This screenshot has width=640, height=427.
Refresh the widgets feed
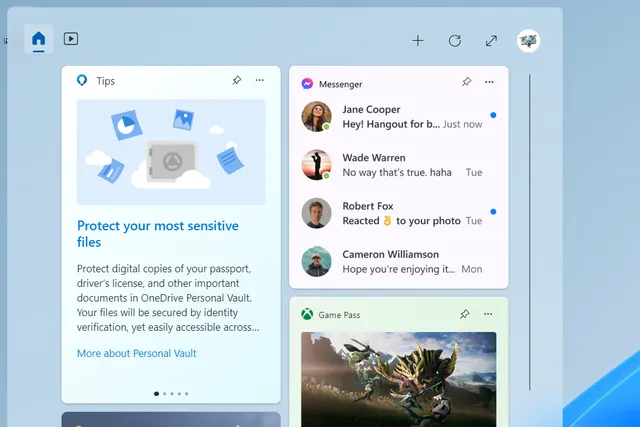tap(455, 41)
